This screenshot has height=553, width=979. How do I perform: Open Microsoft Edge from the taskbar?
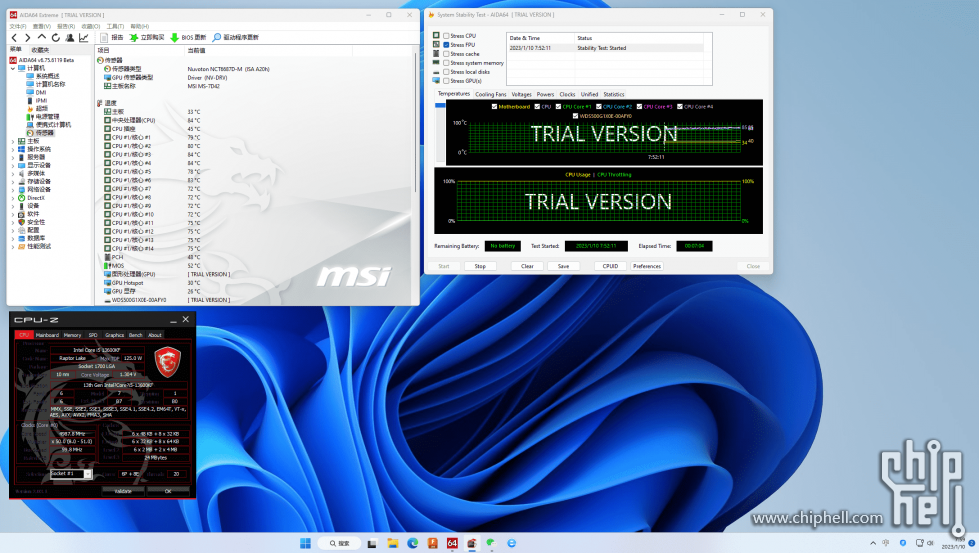(x=413, y=544)
